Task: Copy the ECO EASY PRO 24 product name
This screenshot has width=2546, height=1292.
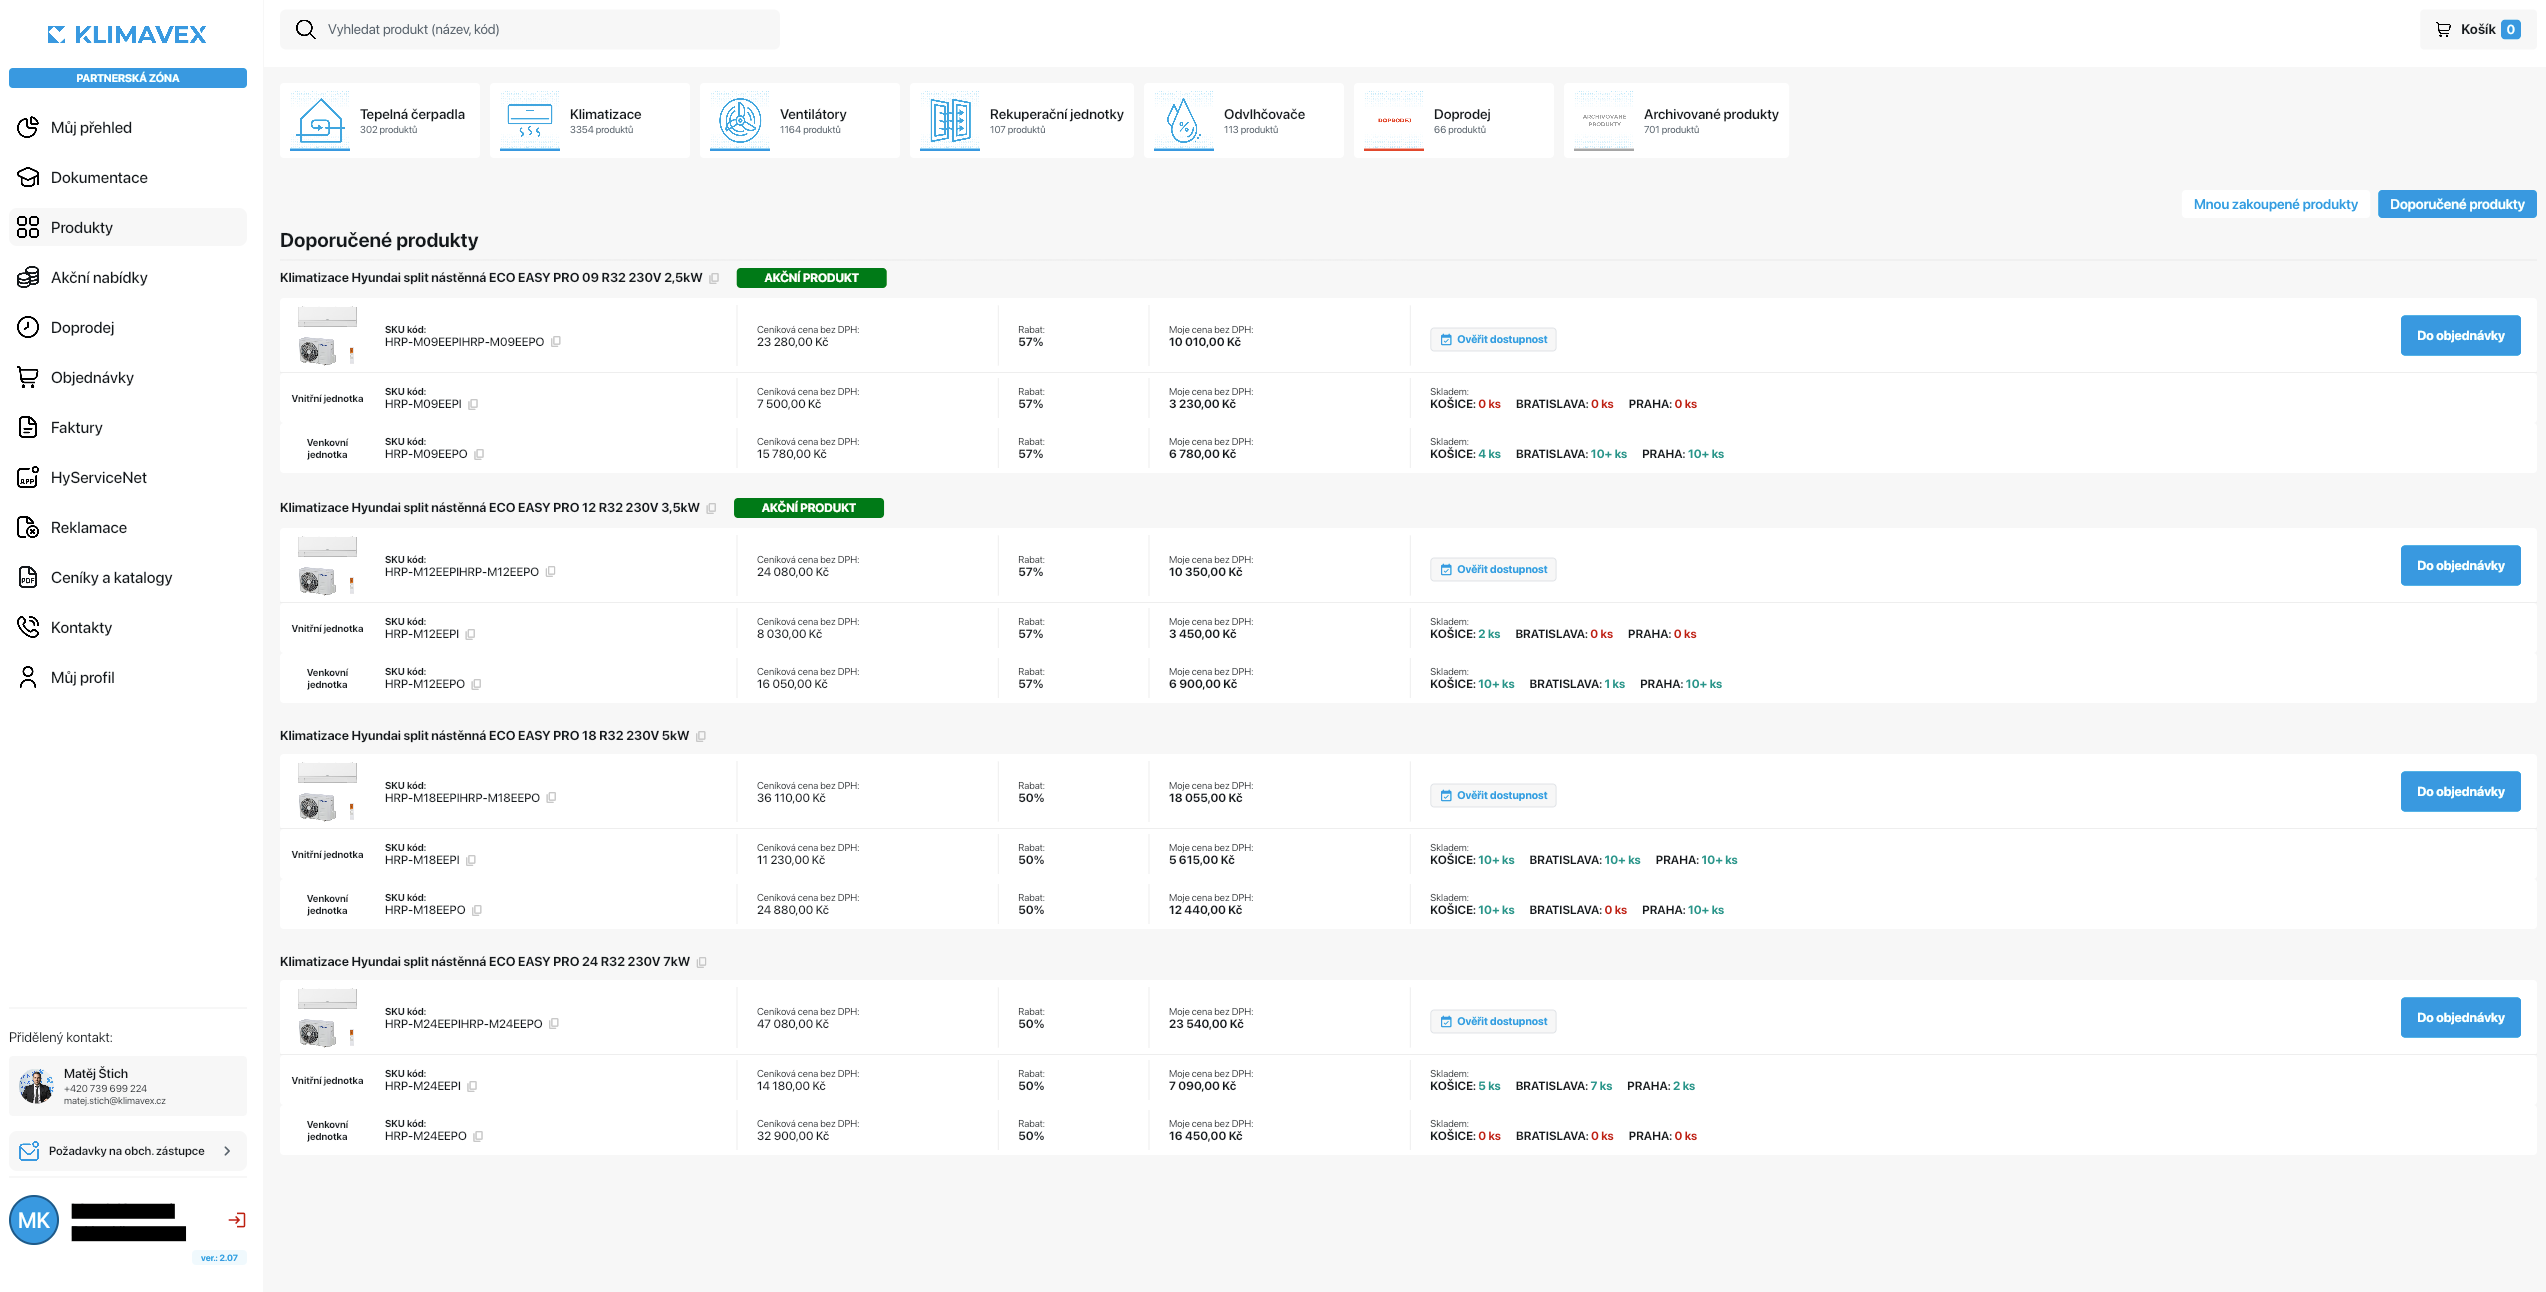Action: [x=701, y=963]
